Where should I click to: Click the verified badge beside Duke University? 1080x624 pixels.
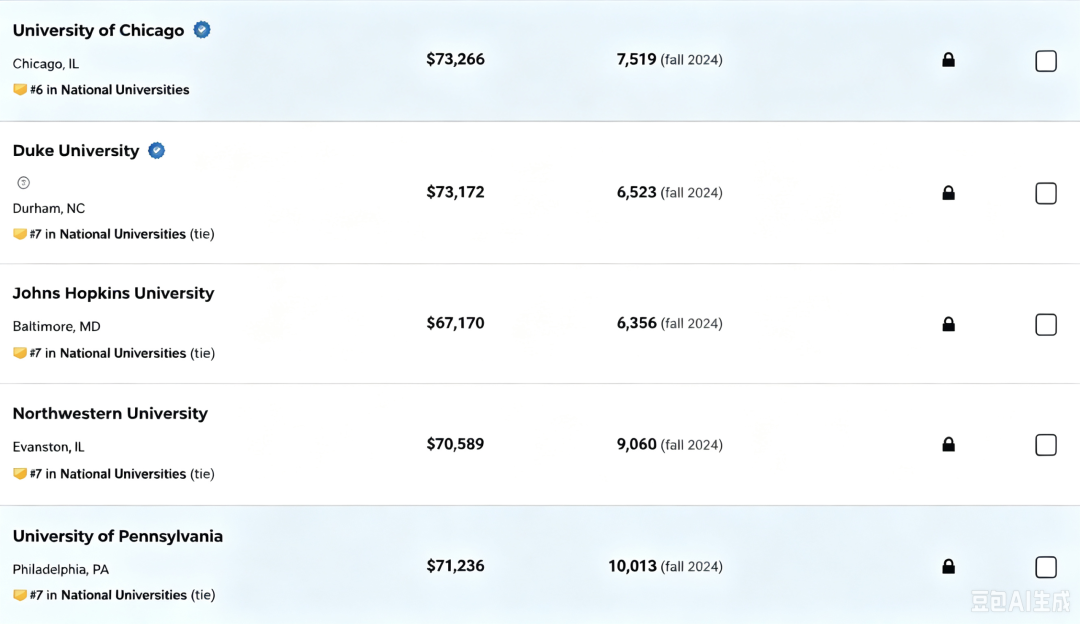[x=156, y=150]
